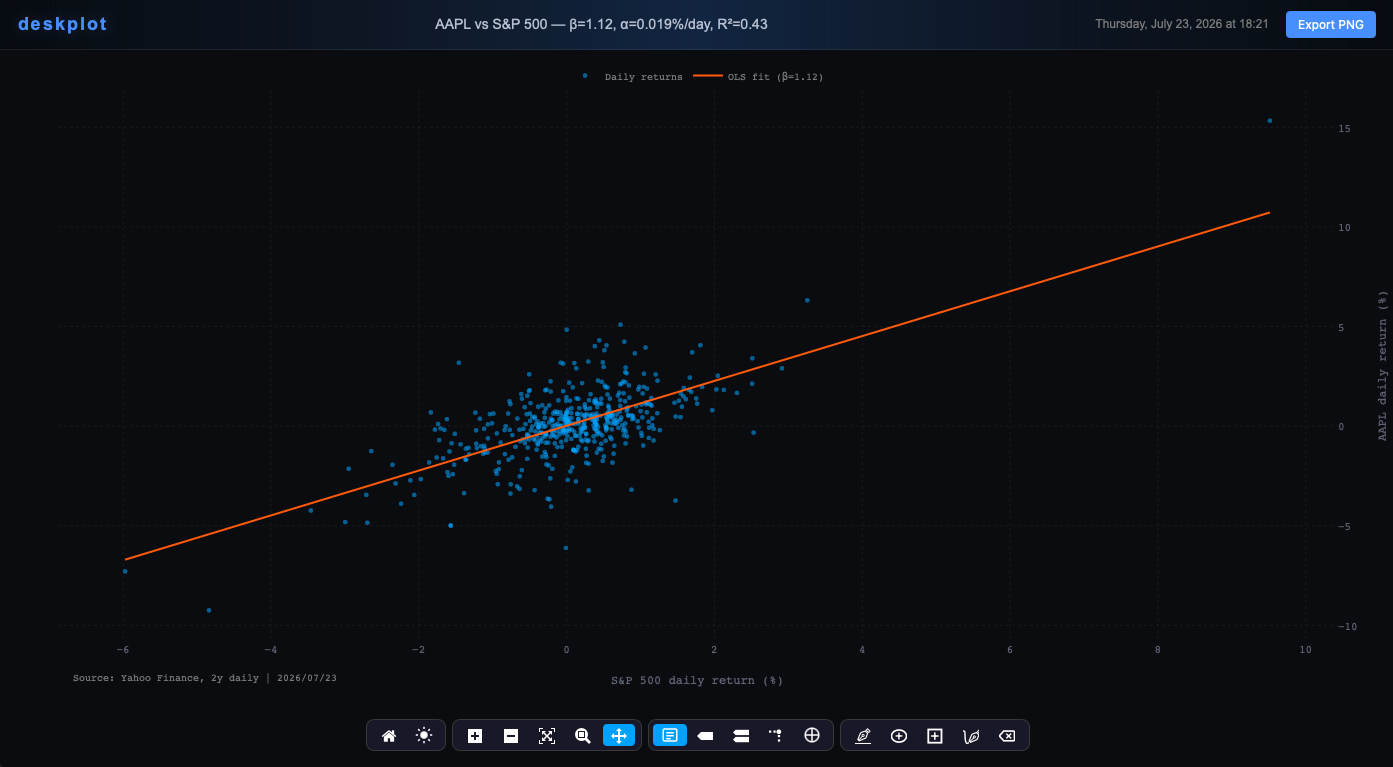
Task: Select the freehand path drawing tool
Action: pyautogui.click(x=971, y=736)
